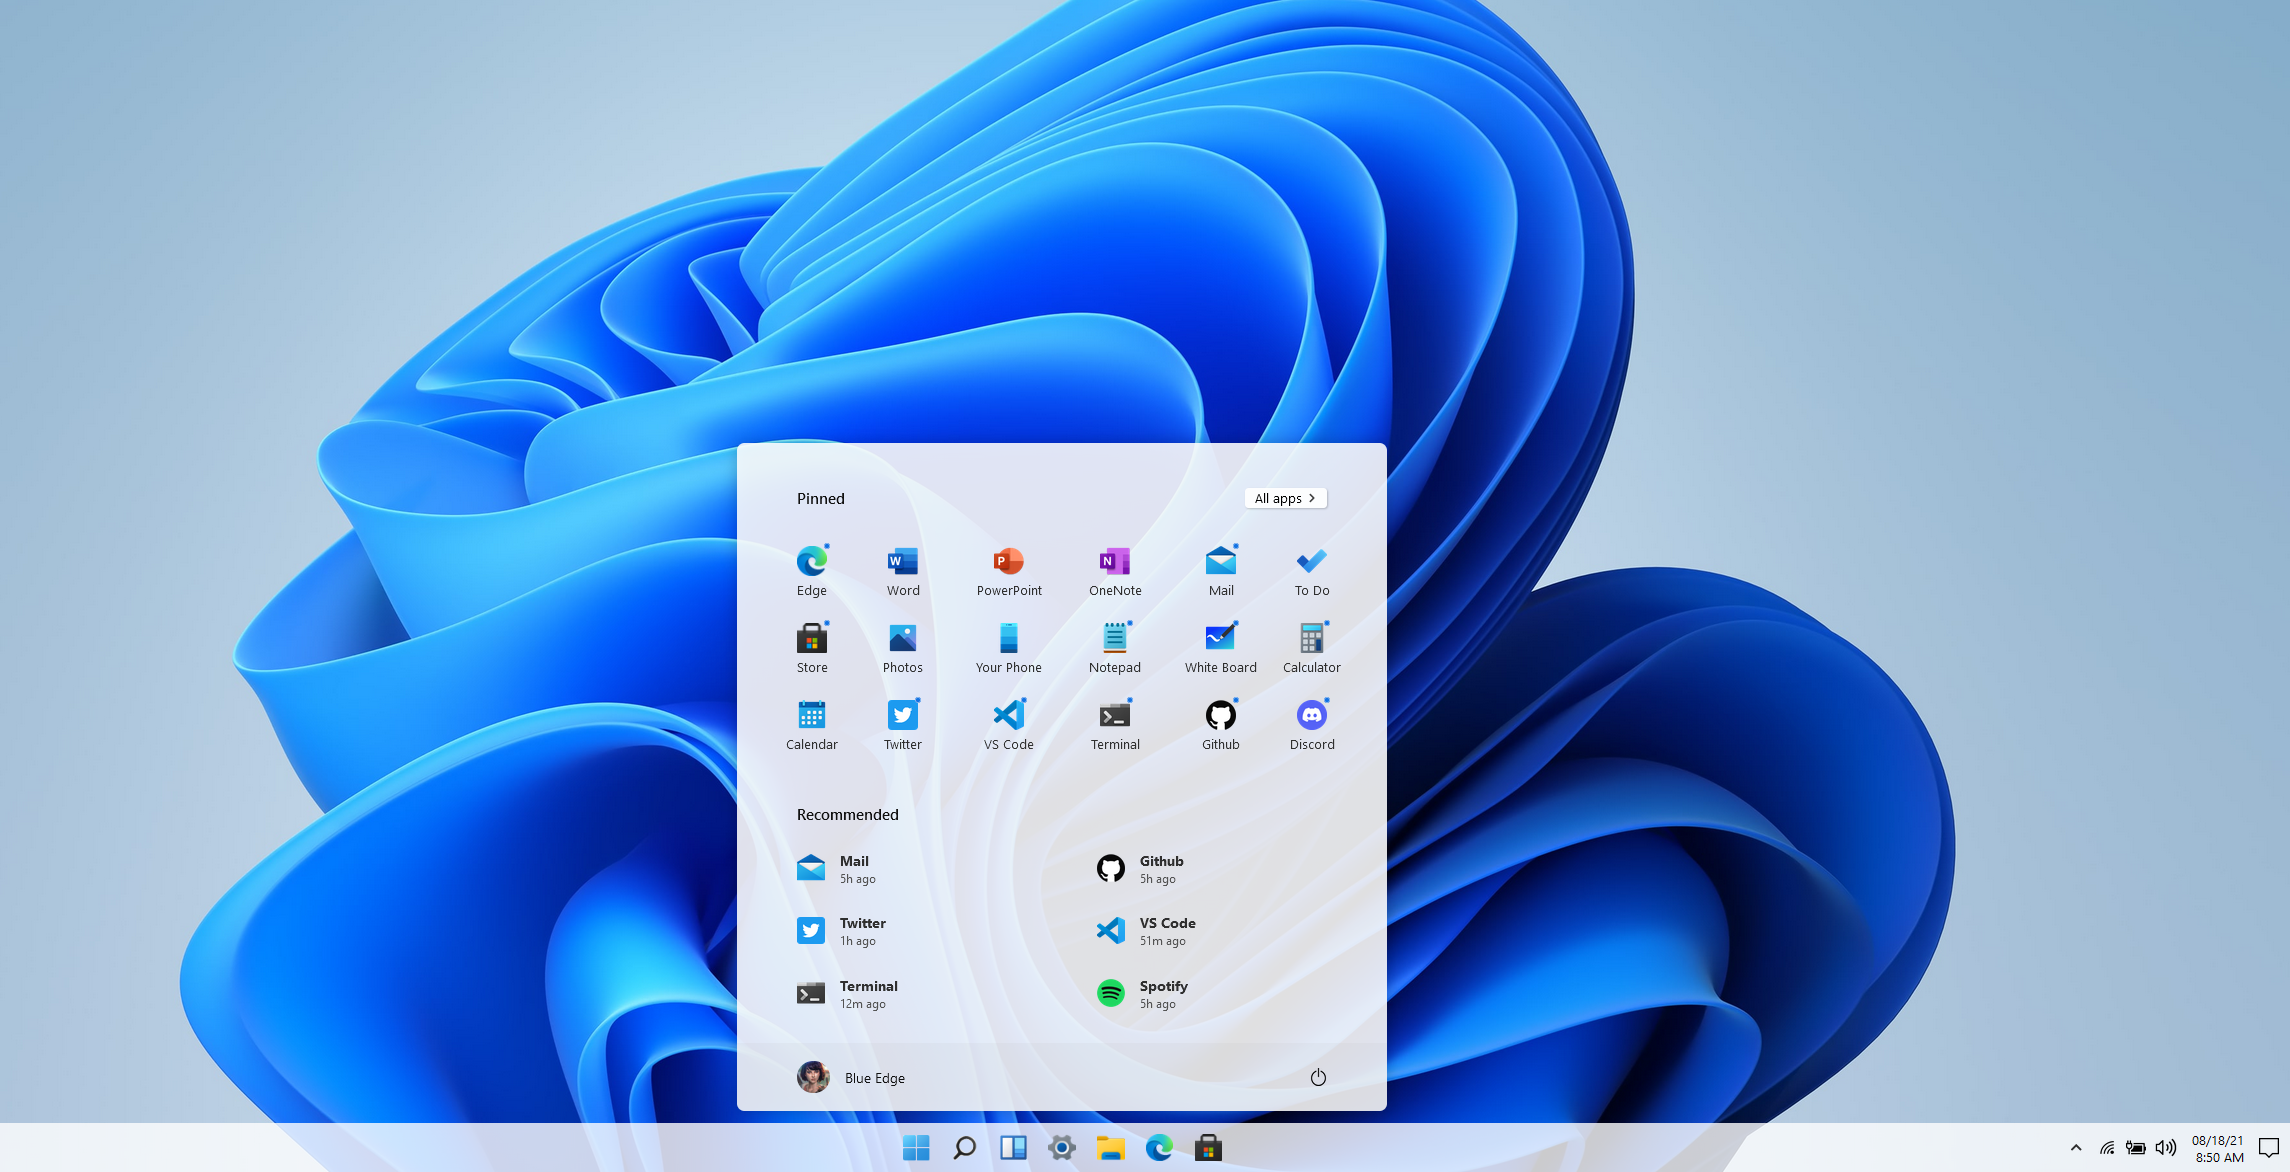Viewport: 2290px width, 1172px height.
Task: Open File Explorer from the taskbar
Action: pos(1110,1147)
